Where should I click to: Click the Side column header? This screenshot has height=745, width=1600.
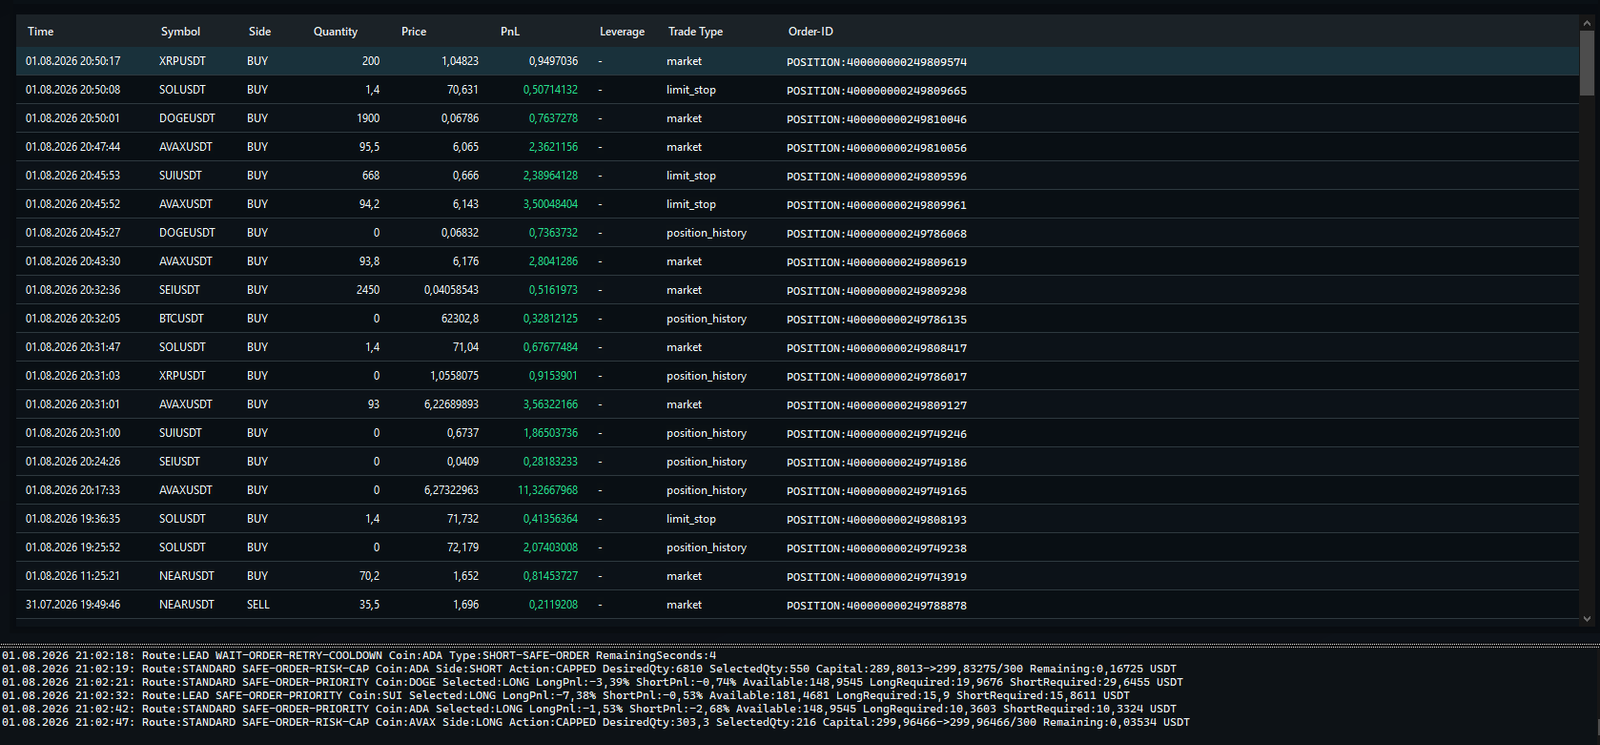coord(260,32)
